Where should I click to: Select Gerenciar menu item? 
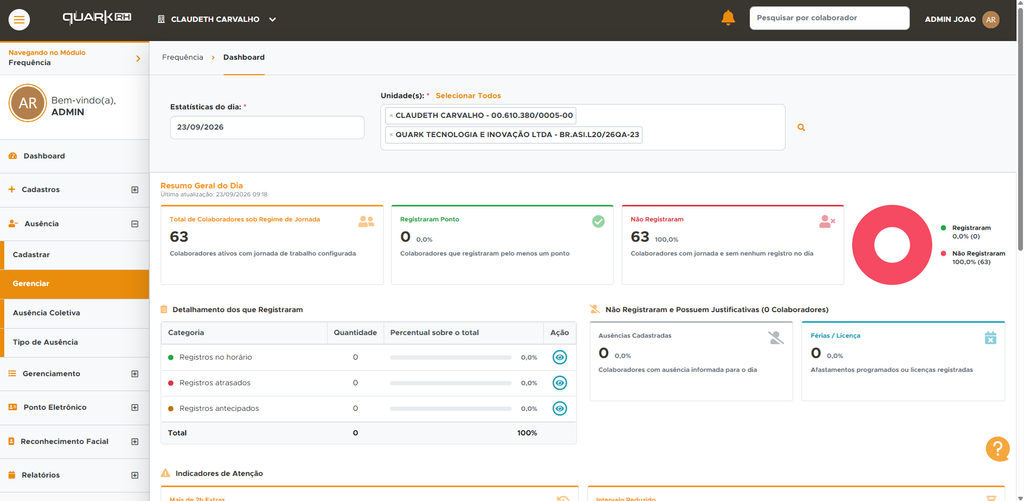point(76,284)
